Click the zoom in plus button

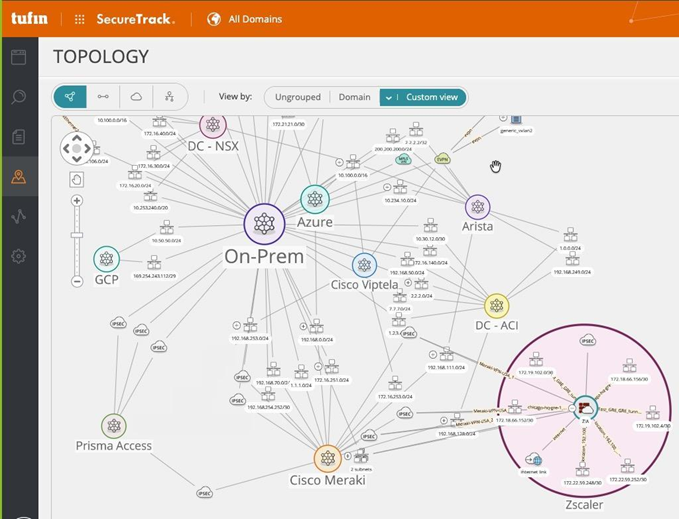click(77, 201)
